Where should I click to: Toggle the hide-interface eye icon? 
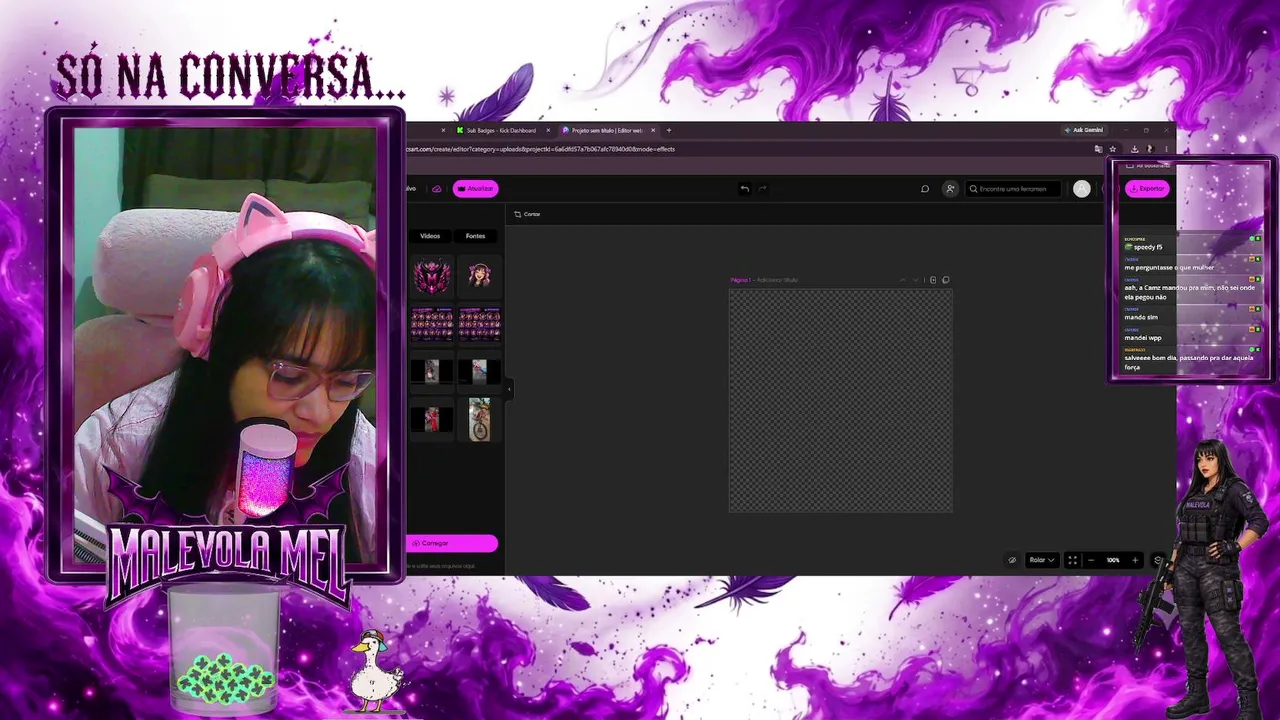[x=1012, y=560]
